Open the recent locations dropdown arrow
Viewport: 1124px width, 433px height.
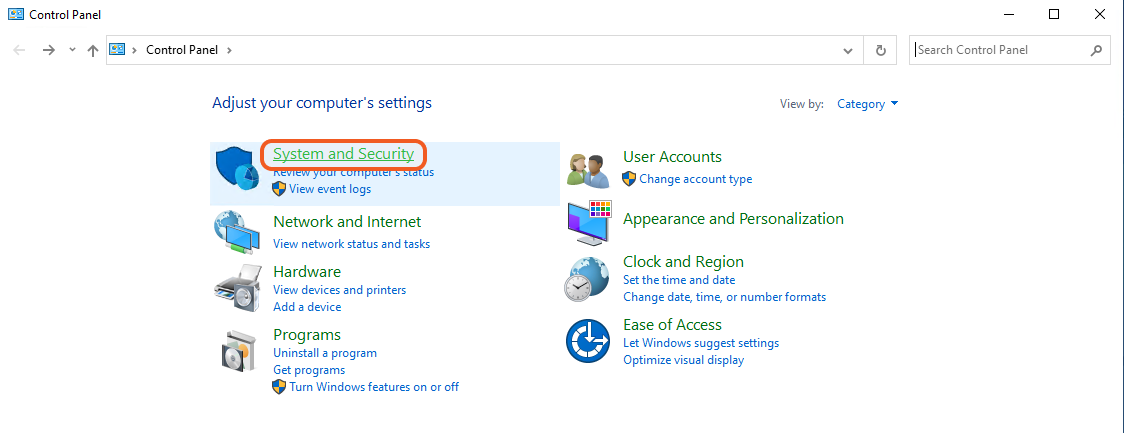[72, 50]
